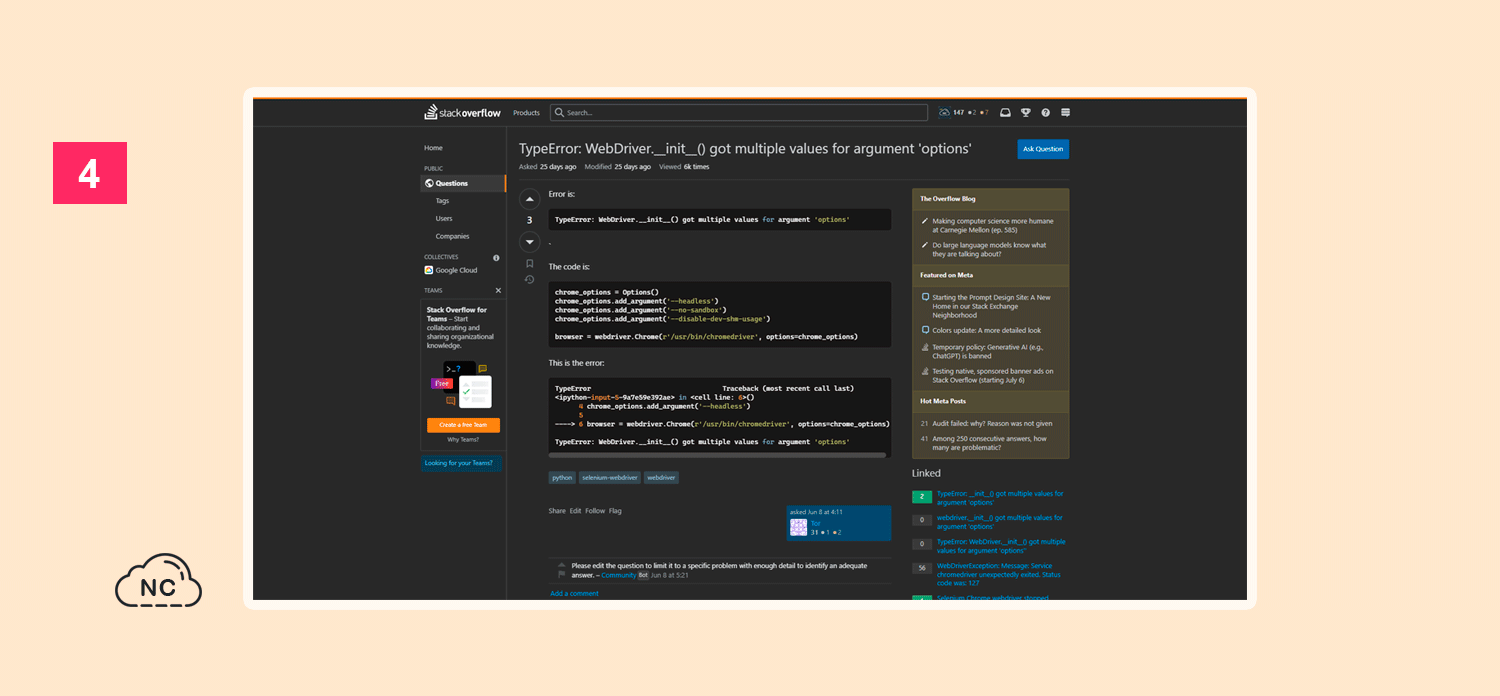Click the Collectives info icon

[x=496, y=257]
